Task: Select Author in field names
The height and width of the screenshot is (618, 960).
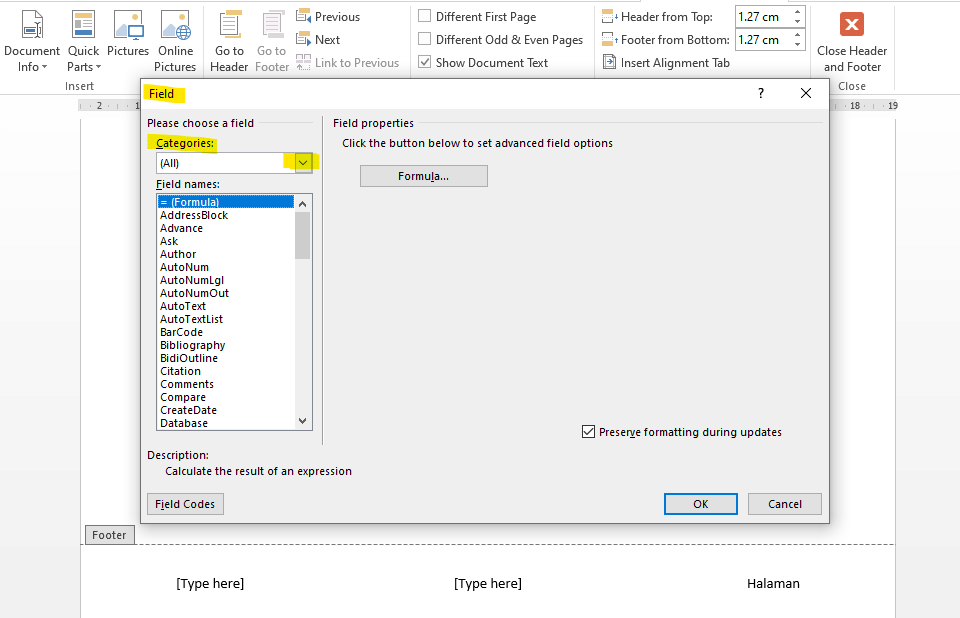Action: point(225,254)
